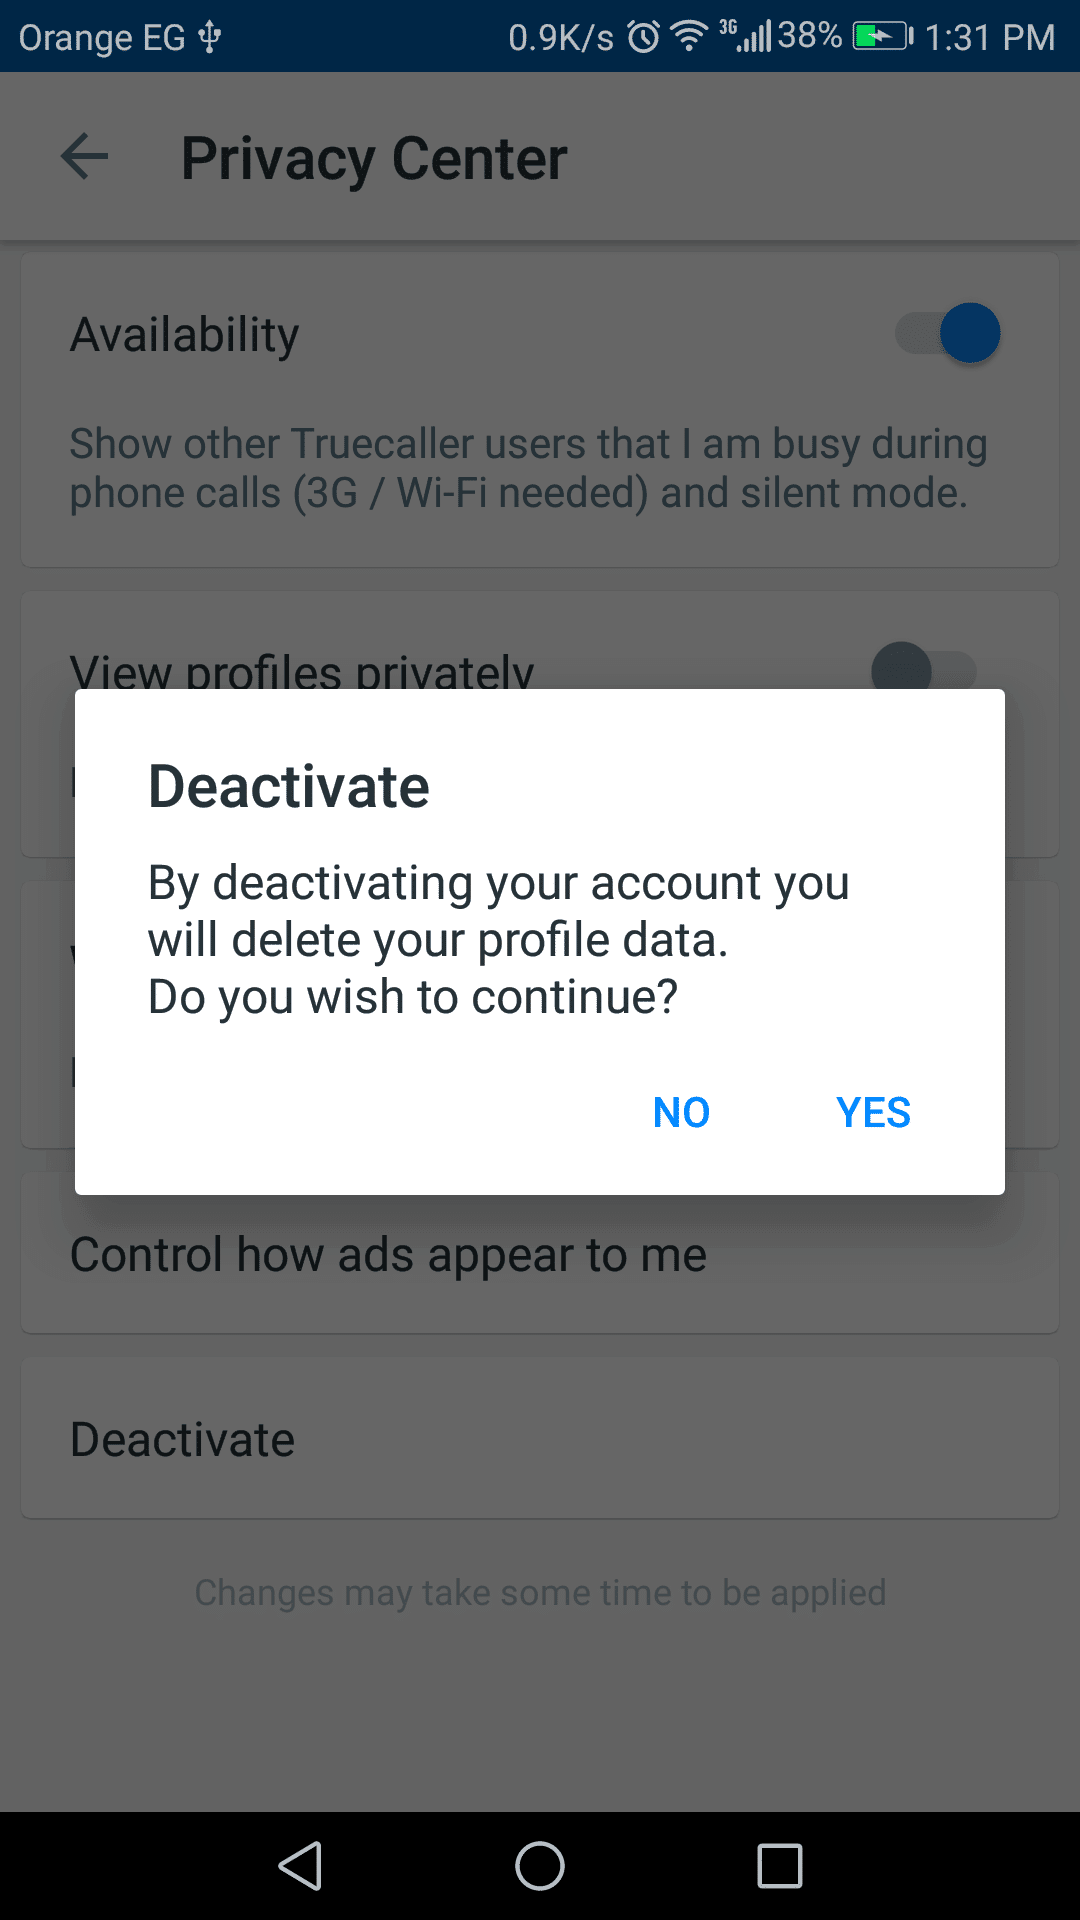
Task: Open the recent apps square button
Action: tap(779, 1866)
